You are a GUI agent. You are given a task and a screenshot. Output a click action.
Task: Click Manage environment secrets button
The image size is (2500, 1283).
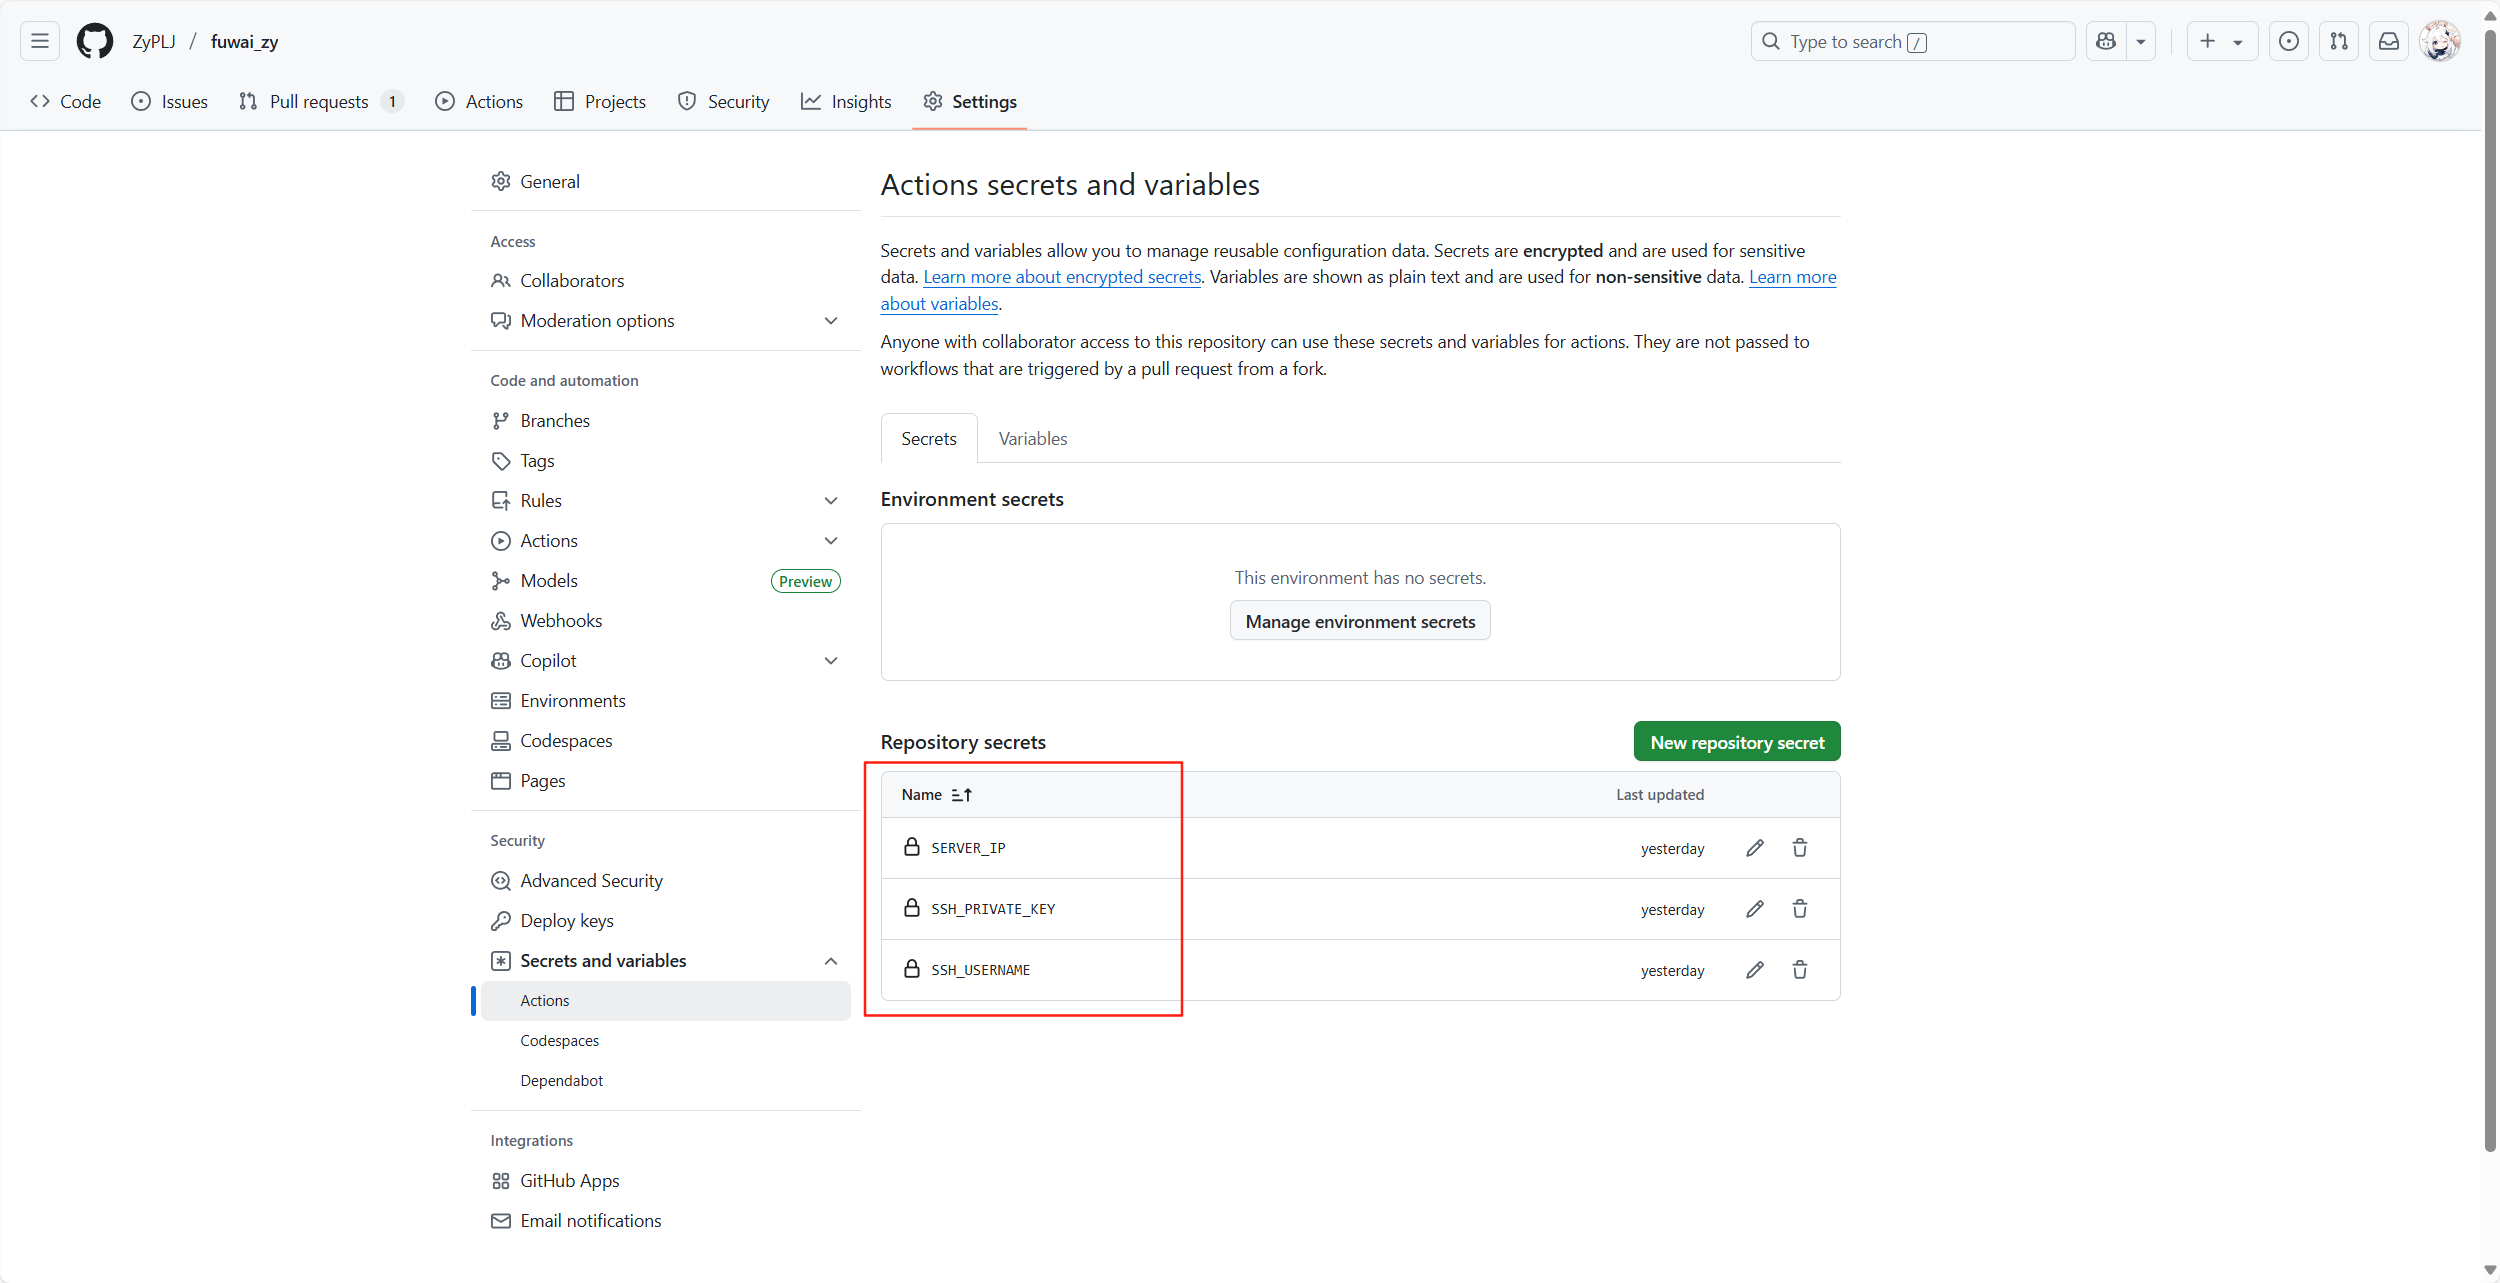coord(1359,621)
